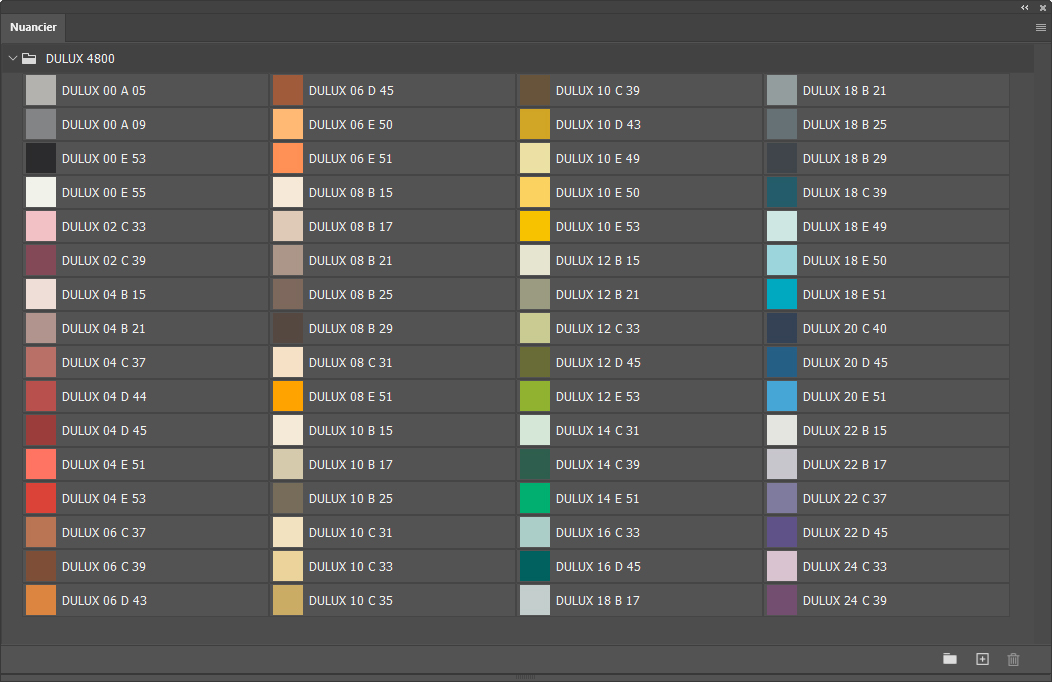Select the DULUX 00 A 05 swatch

pos(41,91)
